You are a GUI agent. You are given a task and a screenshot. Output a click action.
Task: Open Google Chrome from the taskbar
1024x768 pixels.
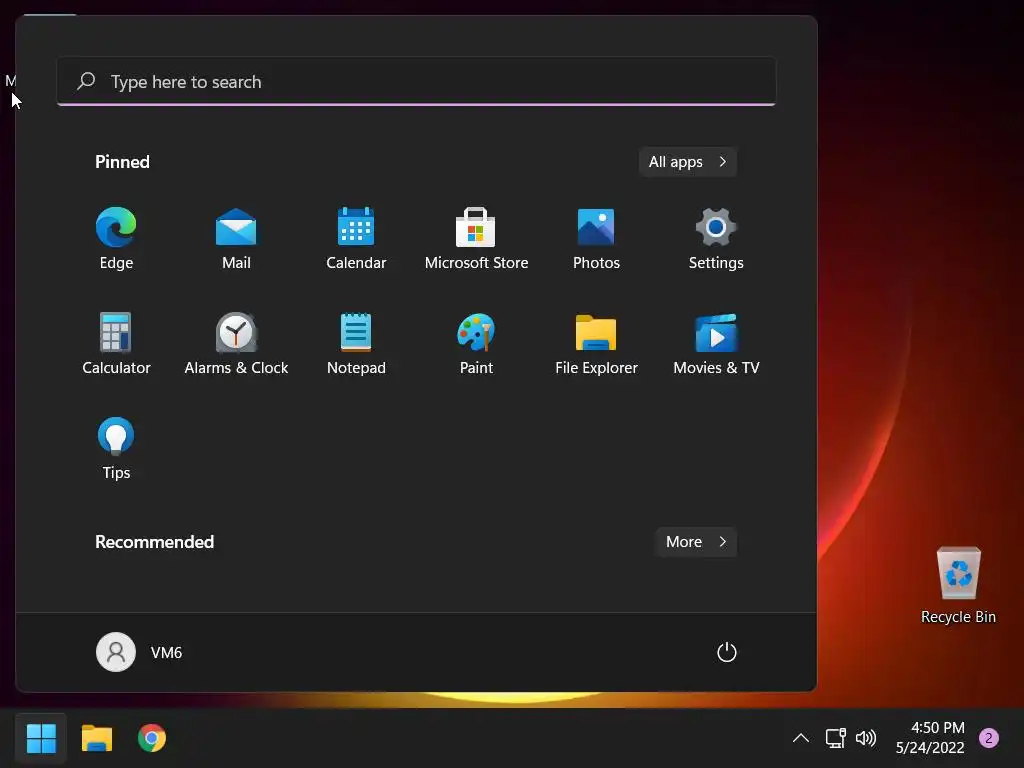[152, 738]
